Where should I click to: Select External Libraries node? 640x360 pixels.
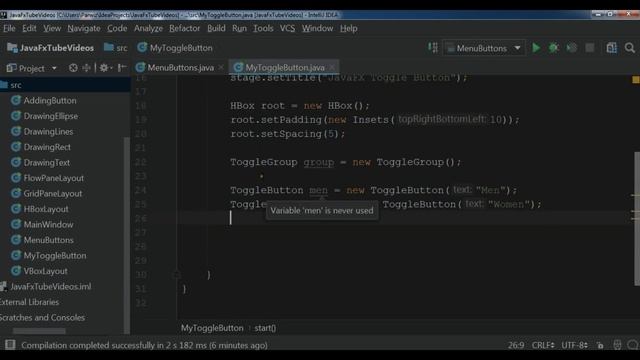pos(29,302)
